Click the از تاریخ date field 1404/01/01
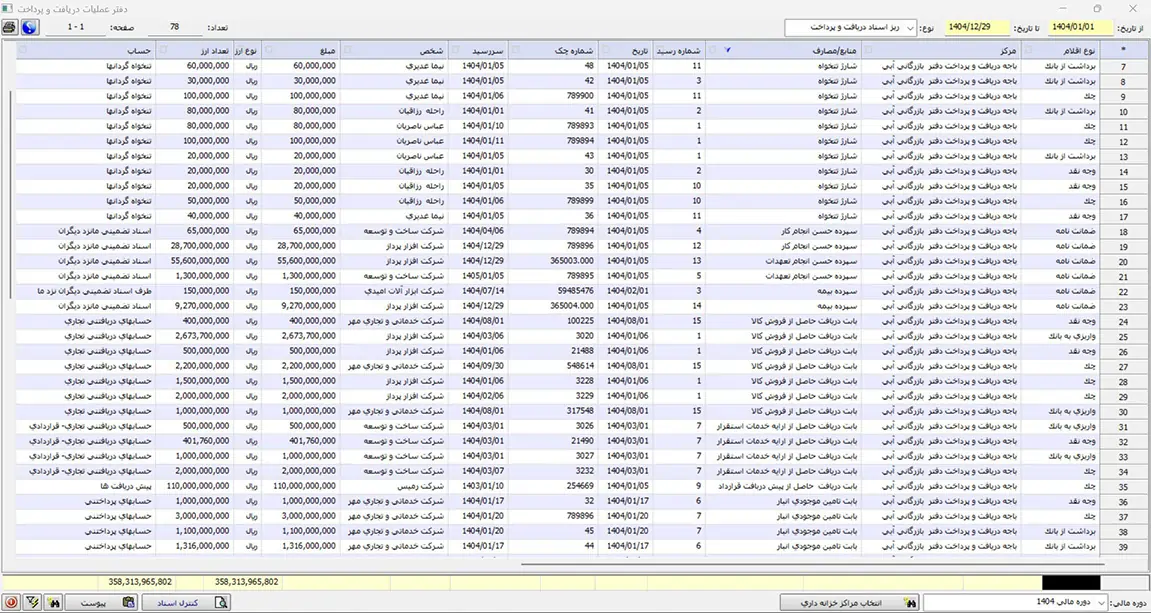The width and height of the screenshot is (1151, 613). pos(1074,28)
